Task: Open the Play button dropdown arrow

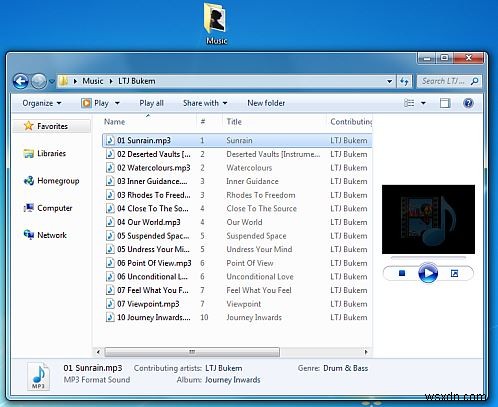Action: tap(117, 103)
